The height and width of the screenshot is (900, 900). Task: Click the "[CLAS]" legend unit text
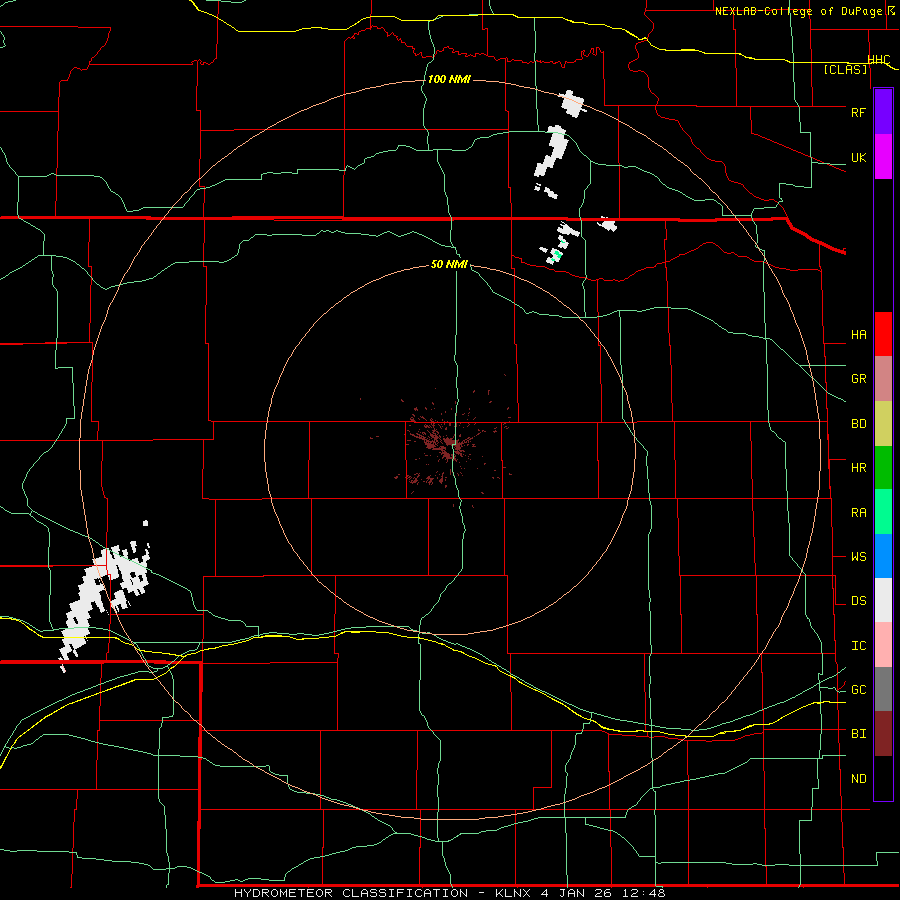click(x=845, y=70)
